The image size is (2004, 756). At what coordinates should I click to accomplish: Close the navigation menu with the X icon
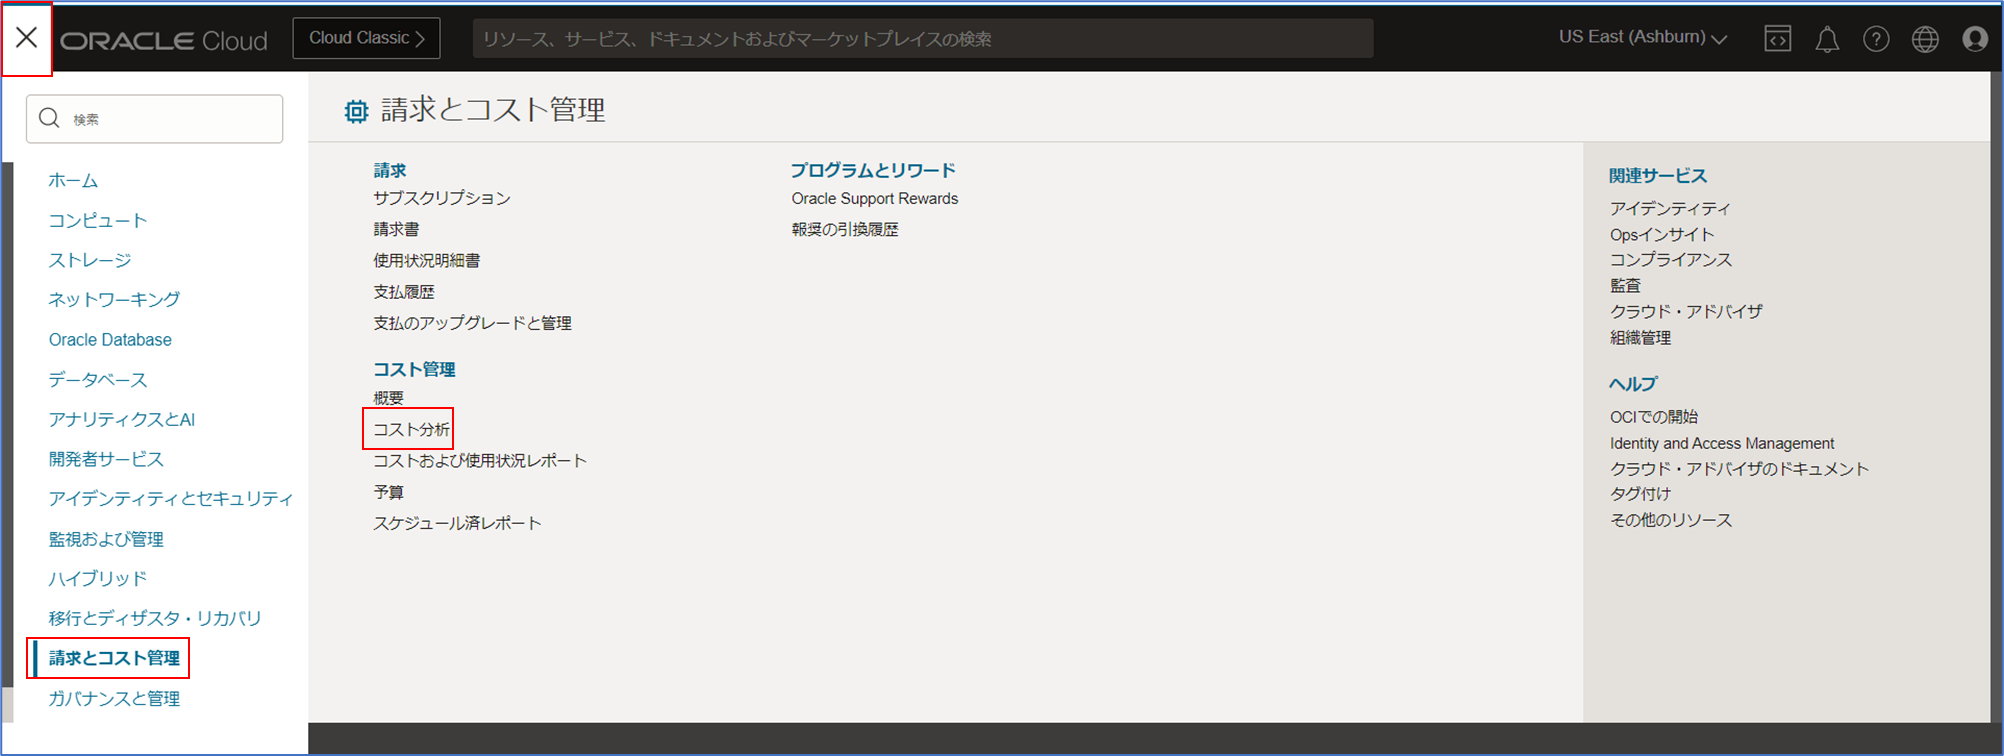coord(27,38)
